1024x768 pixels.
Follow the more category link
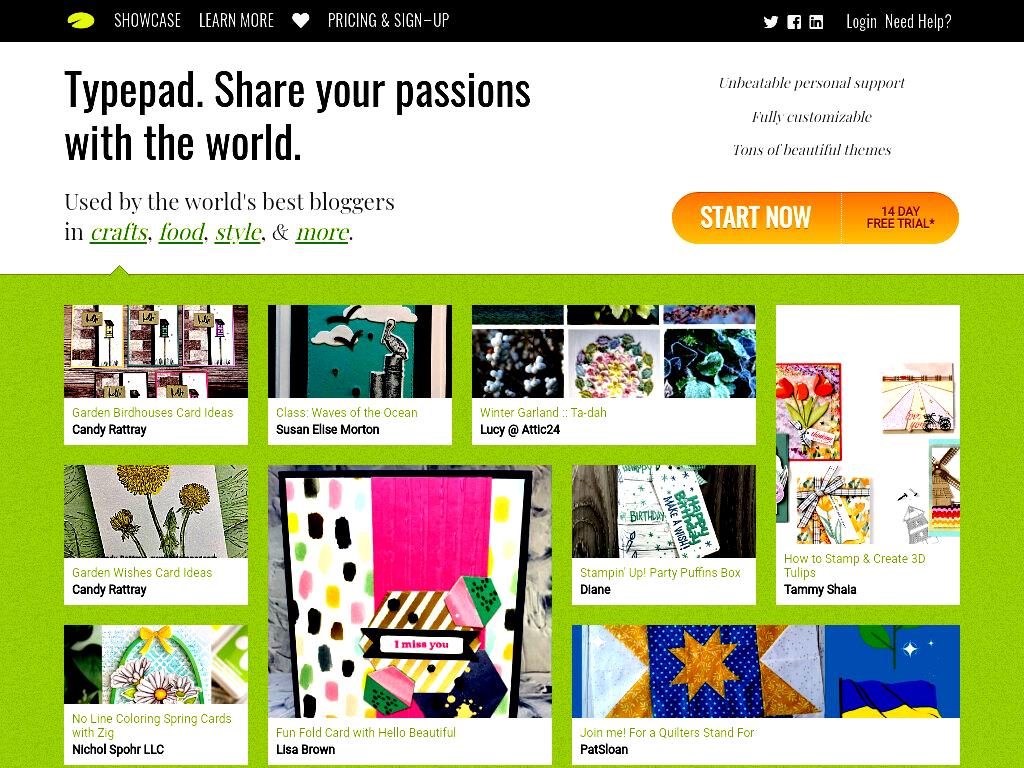click(x=322, y=232)
